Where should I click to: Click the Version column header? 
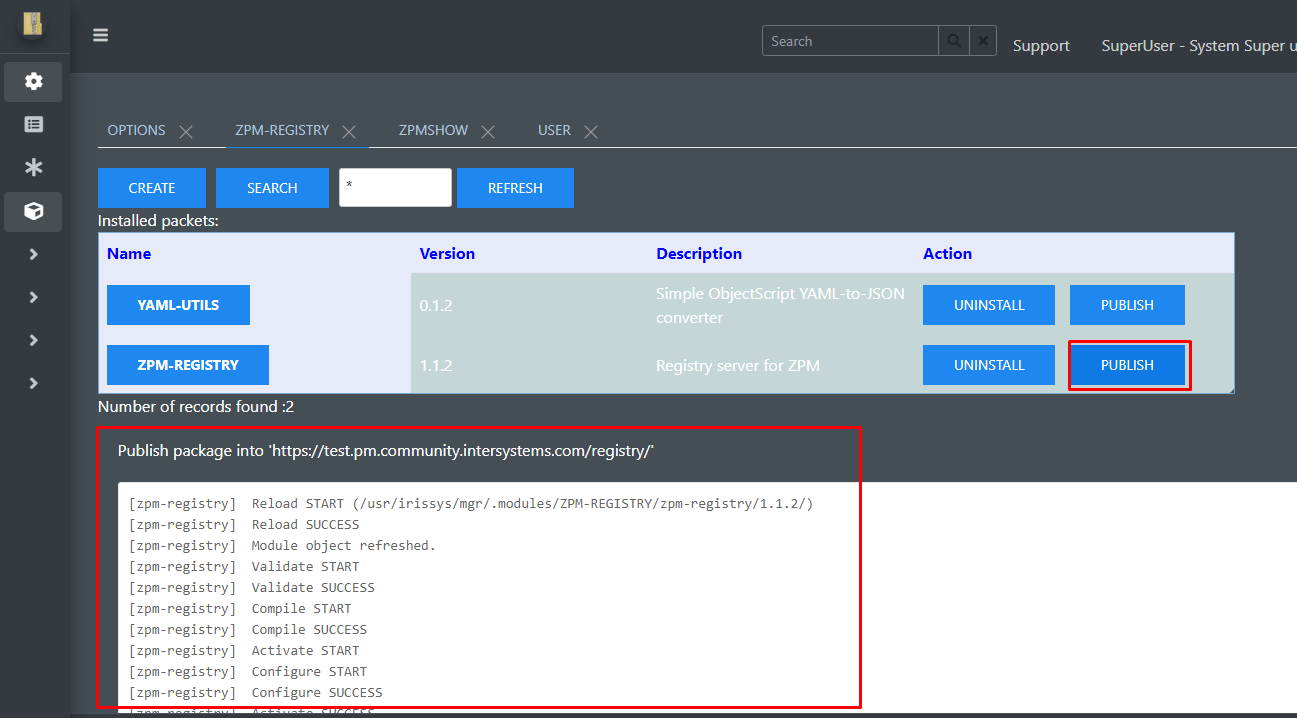point(447,254)
